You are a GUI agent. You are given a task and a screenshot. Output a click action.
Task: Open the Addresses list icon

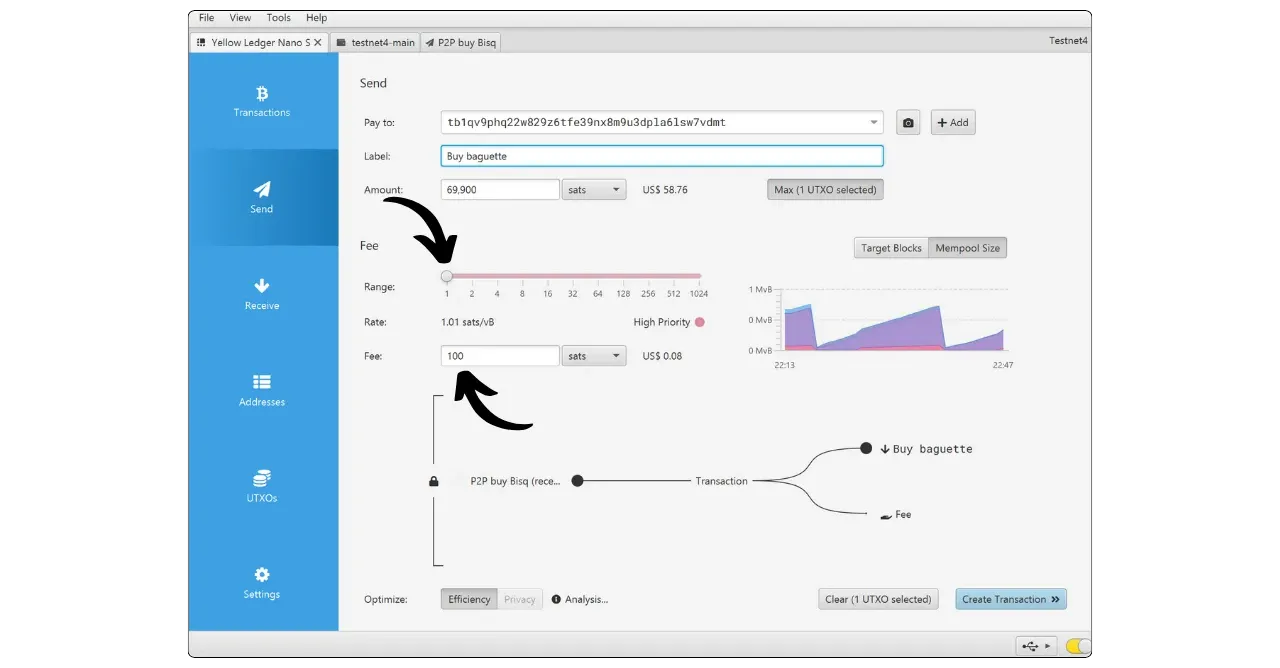(x=262, y=382)
